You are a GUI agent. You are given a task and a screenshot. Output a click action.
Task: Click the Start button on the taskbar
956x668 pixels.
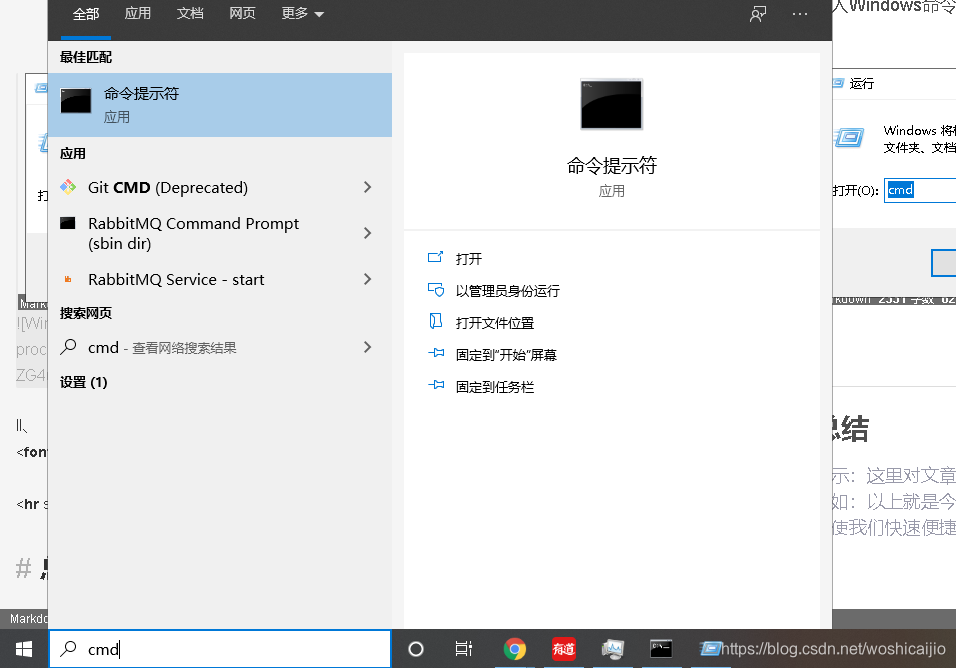coord(22,650)
